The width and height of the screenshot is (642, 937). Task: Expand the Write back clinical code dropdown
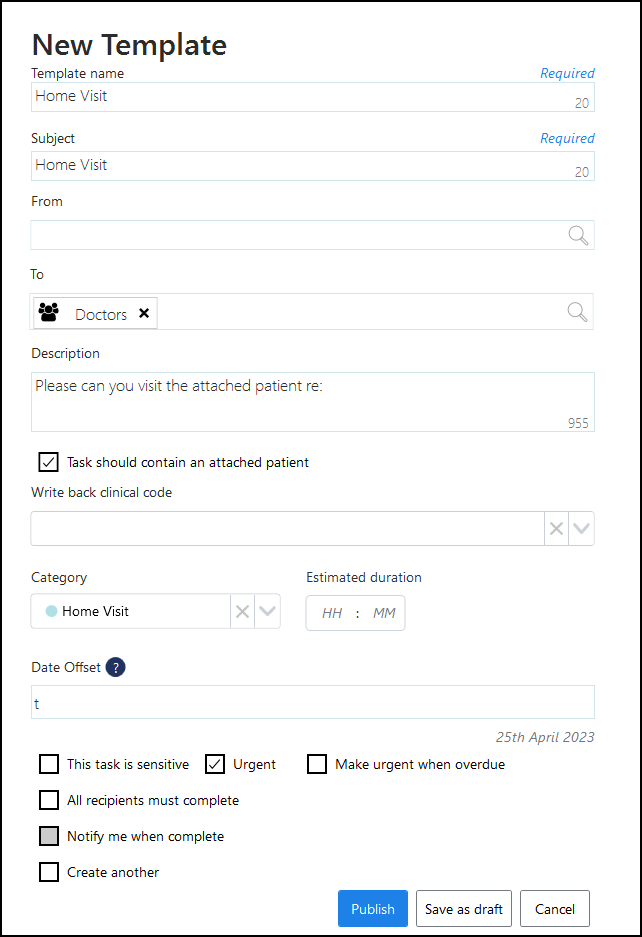click(582, 529)
